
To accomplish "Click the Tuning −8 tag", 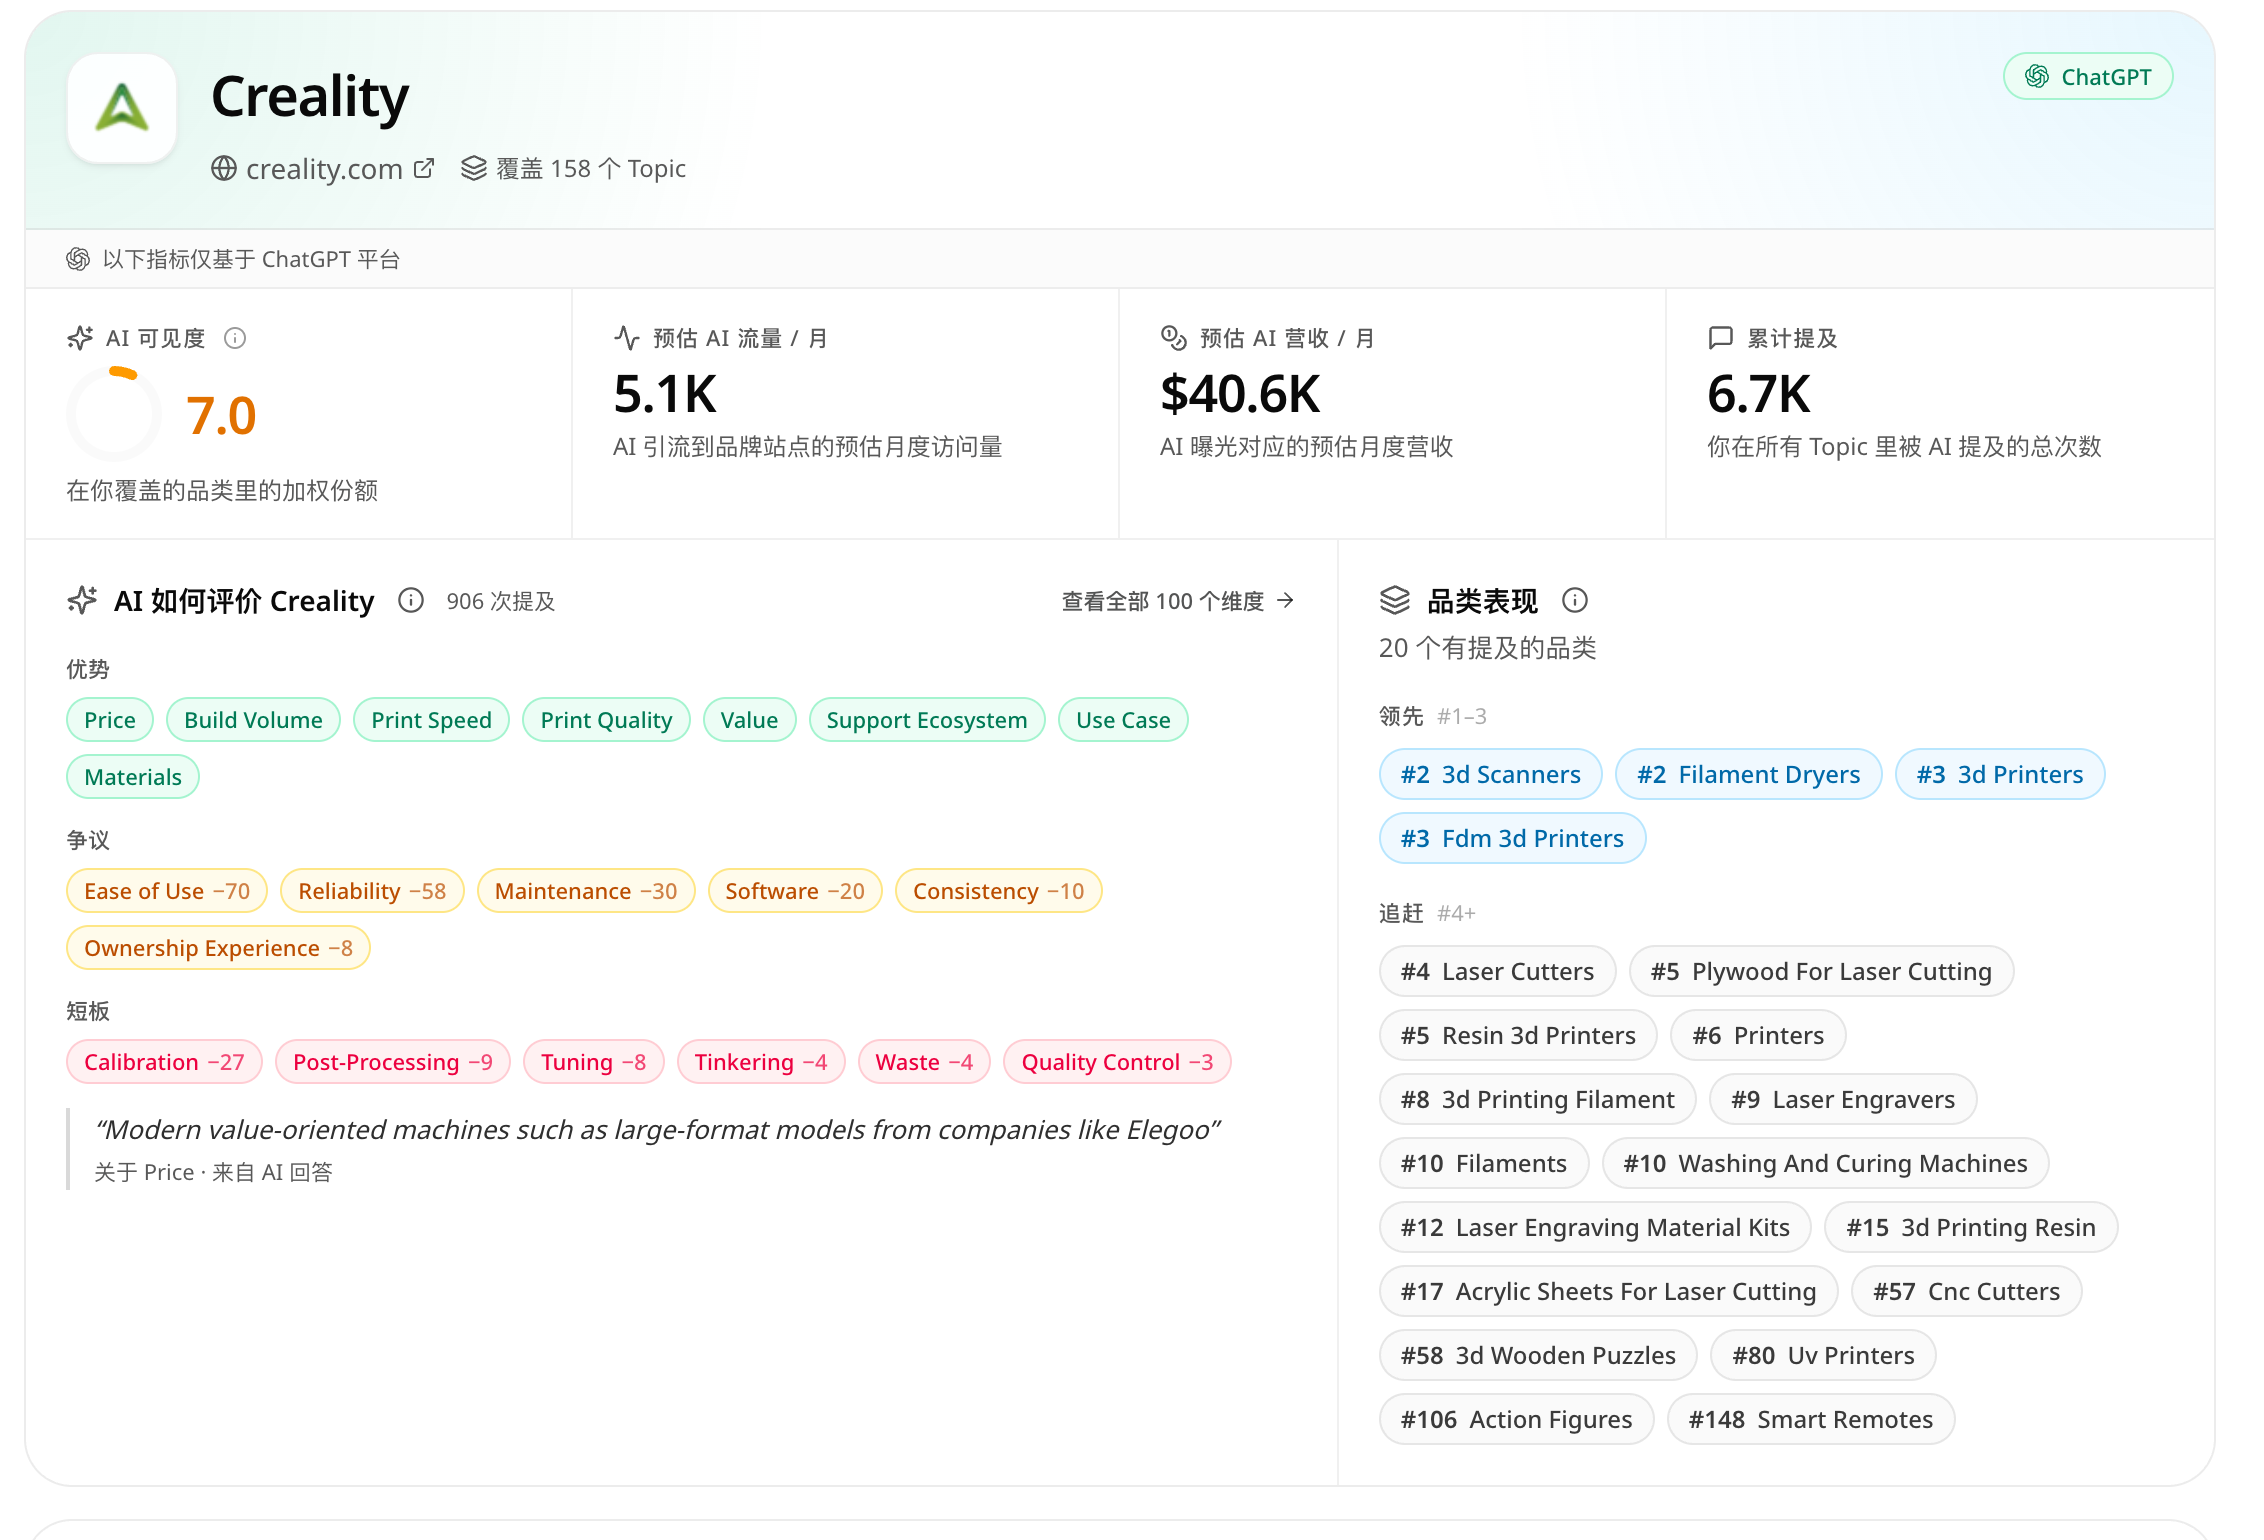I will pos(594,1062).
